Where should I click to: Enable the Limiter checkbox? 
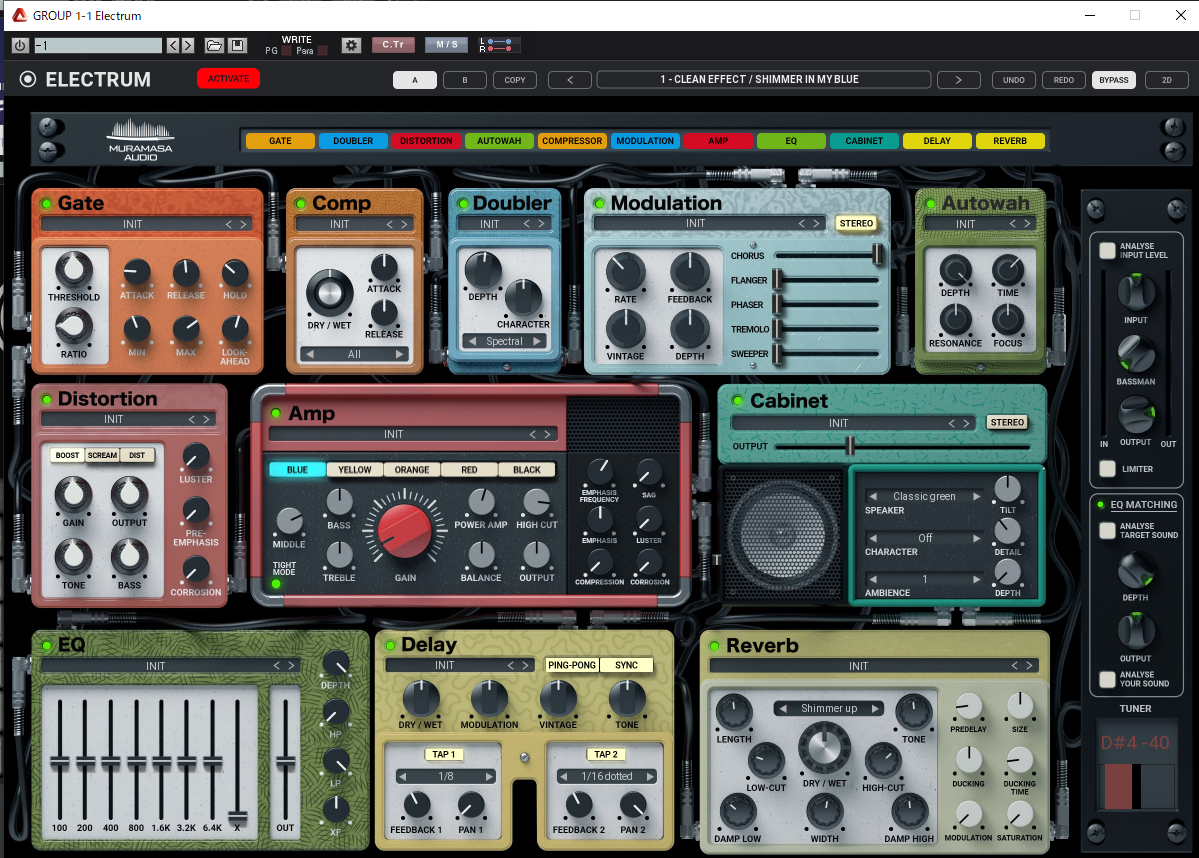1107,469
